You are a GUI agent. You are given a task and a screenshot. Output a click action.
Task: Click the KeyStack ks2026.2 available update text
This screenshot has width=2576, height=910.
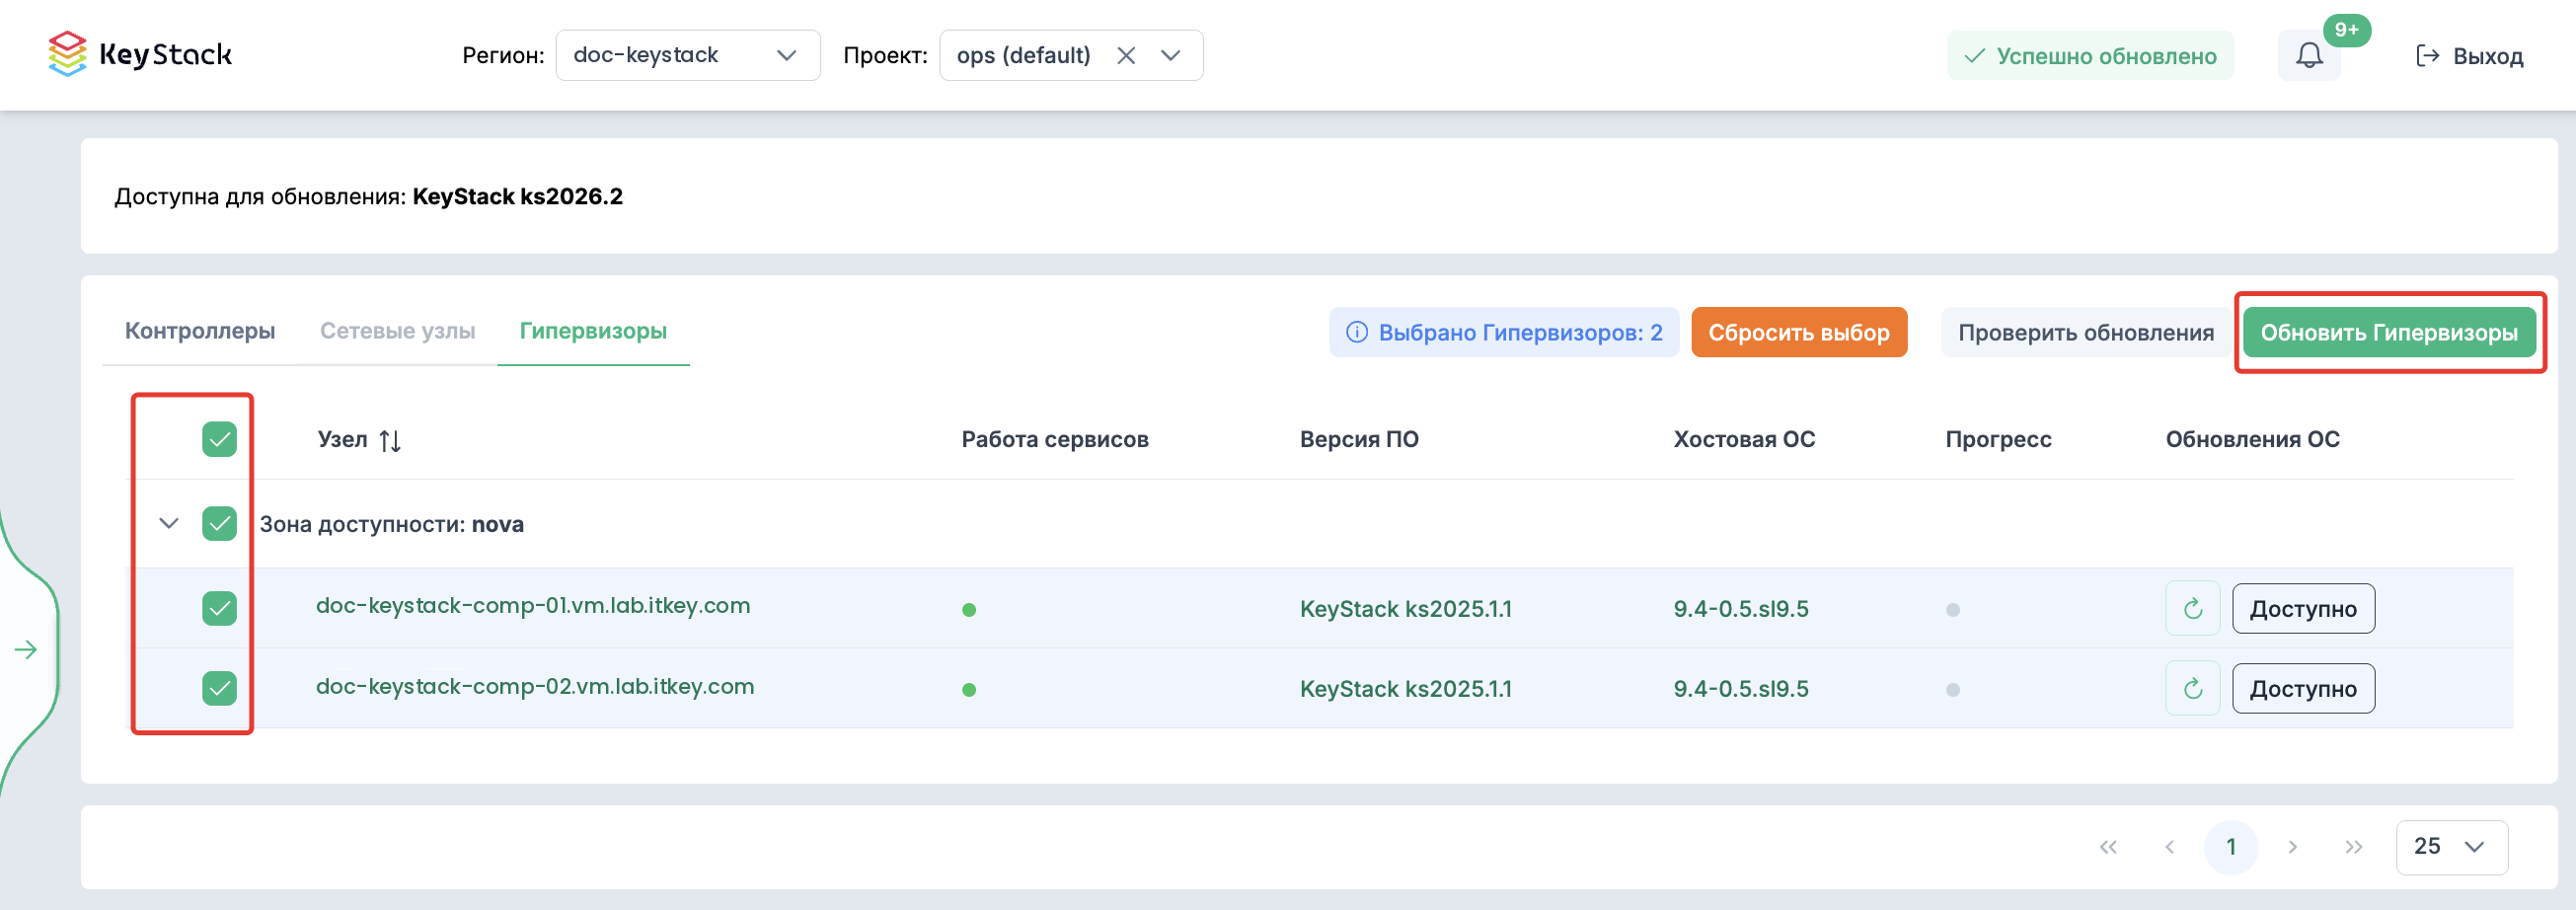(x=517, y=196)
